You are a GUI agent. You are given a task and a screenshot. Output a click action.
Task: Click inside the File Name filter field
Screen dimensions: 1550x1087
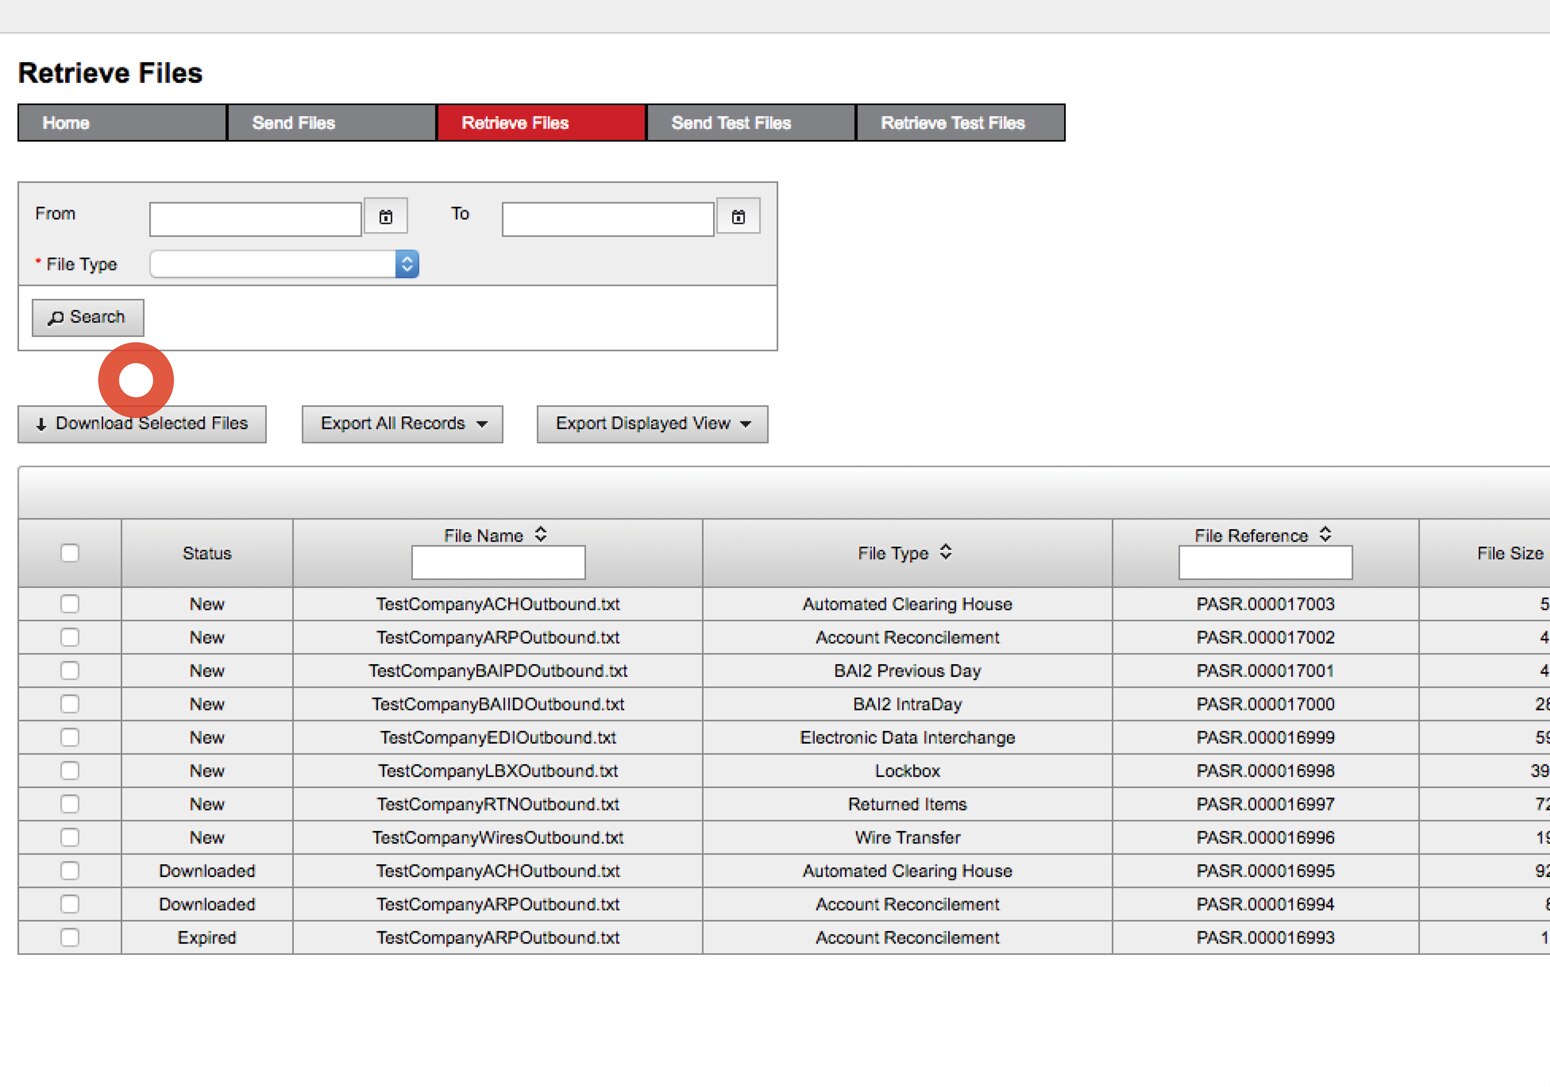pyautogui.click(x=497, y=562)
